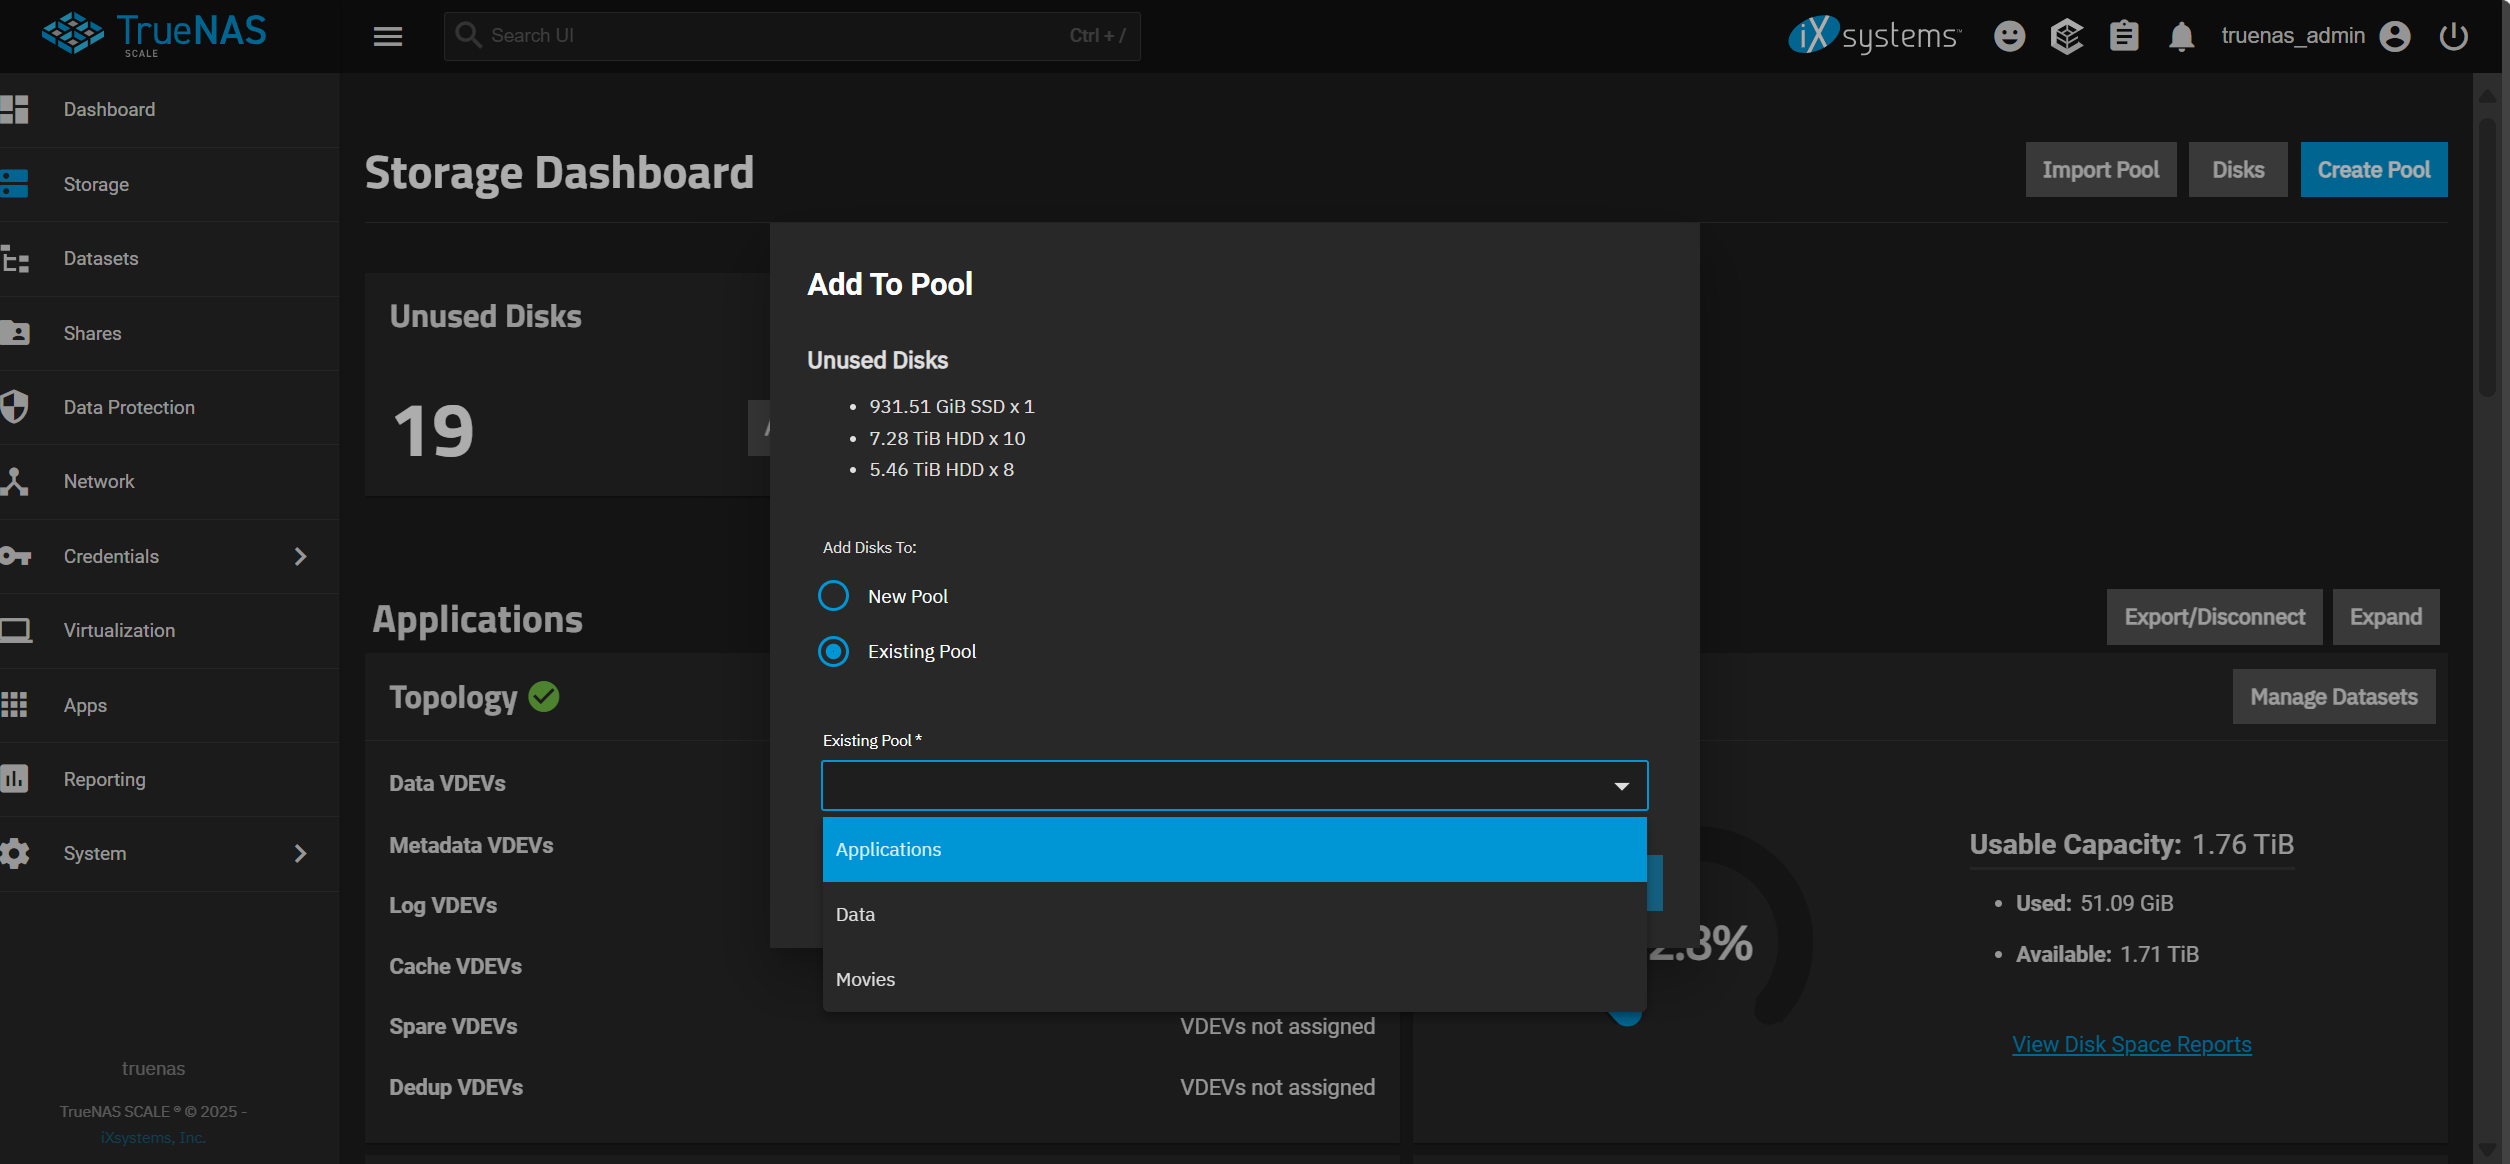Image resolution: width=2510 pixels, height=1164 pixels.
Task: Expand the System sidebar menu
Action: pos(299,853)
